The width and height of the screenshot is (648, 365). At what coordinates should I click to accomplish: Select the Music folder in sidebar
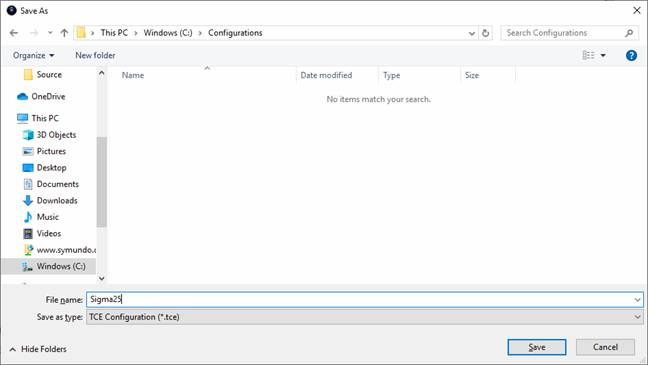pos(48,217)
